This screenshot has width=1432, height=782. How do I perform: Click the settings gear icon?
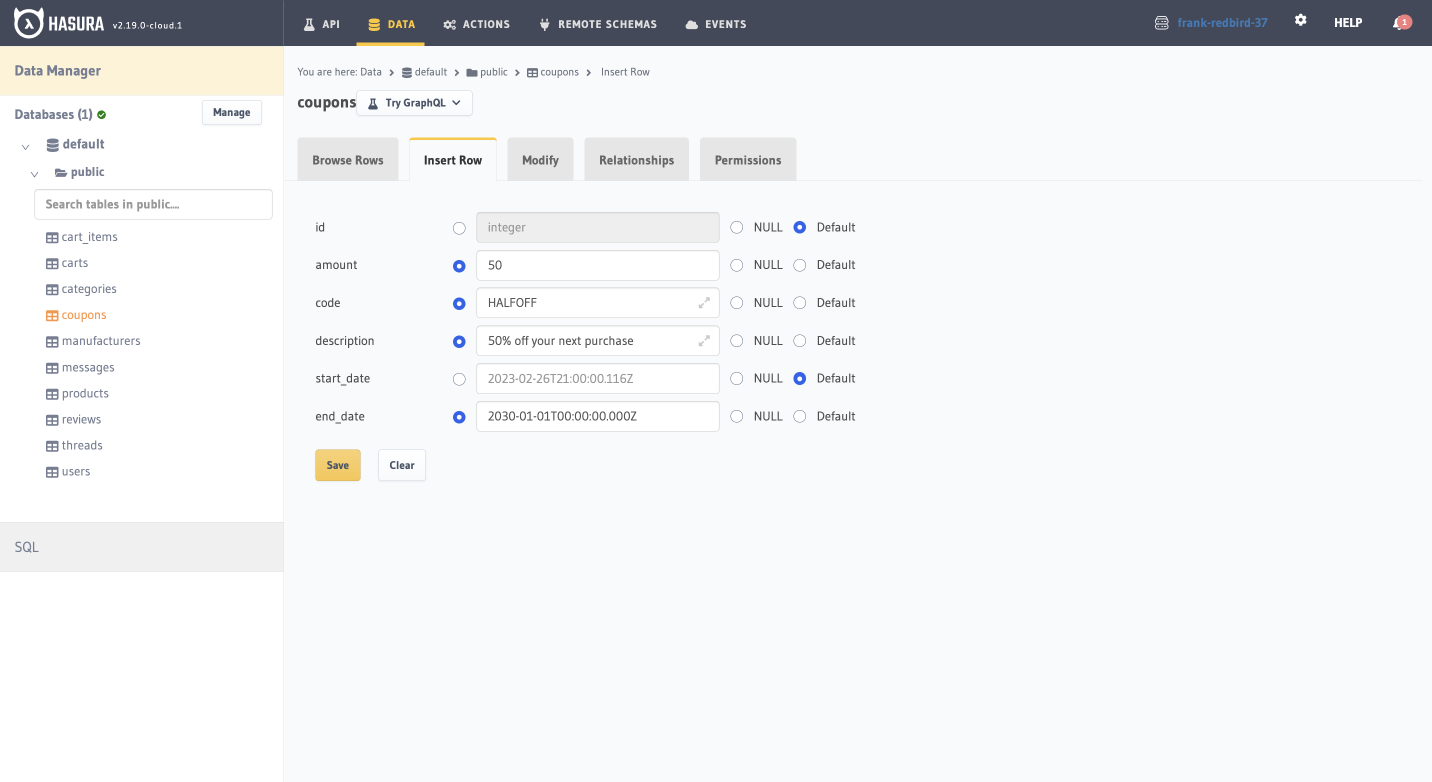pos(1300,21)
